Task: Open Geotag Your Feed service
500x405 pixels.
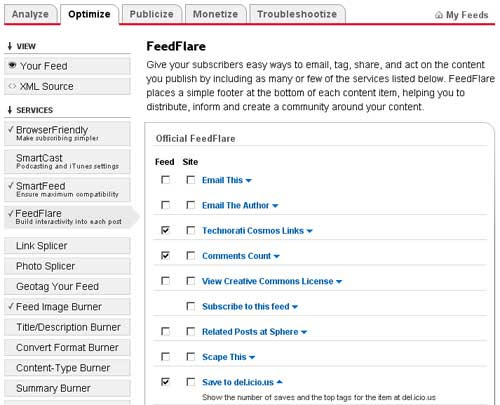Action: click(67, 286)
